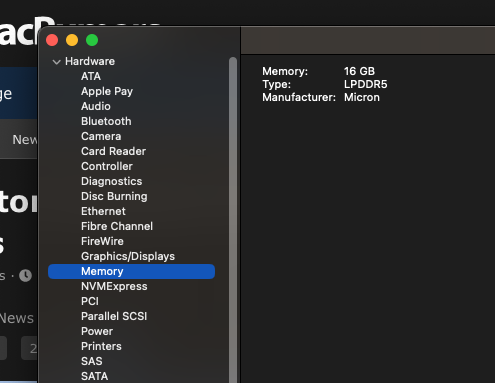Viewport: 495px width, 383px height.
Task: Open Ethernet hardware info
Action: (x=103, y=211)
